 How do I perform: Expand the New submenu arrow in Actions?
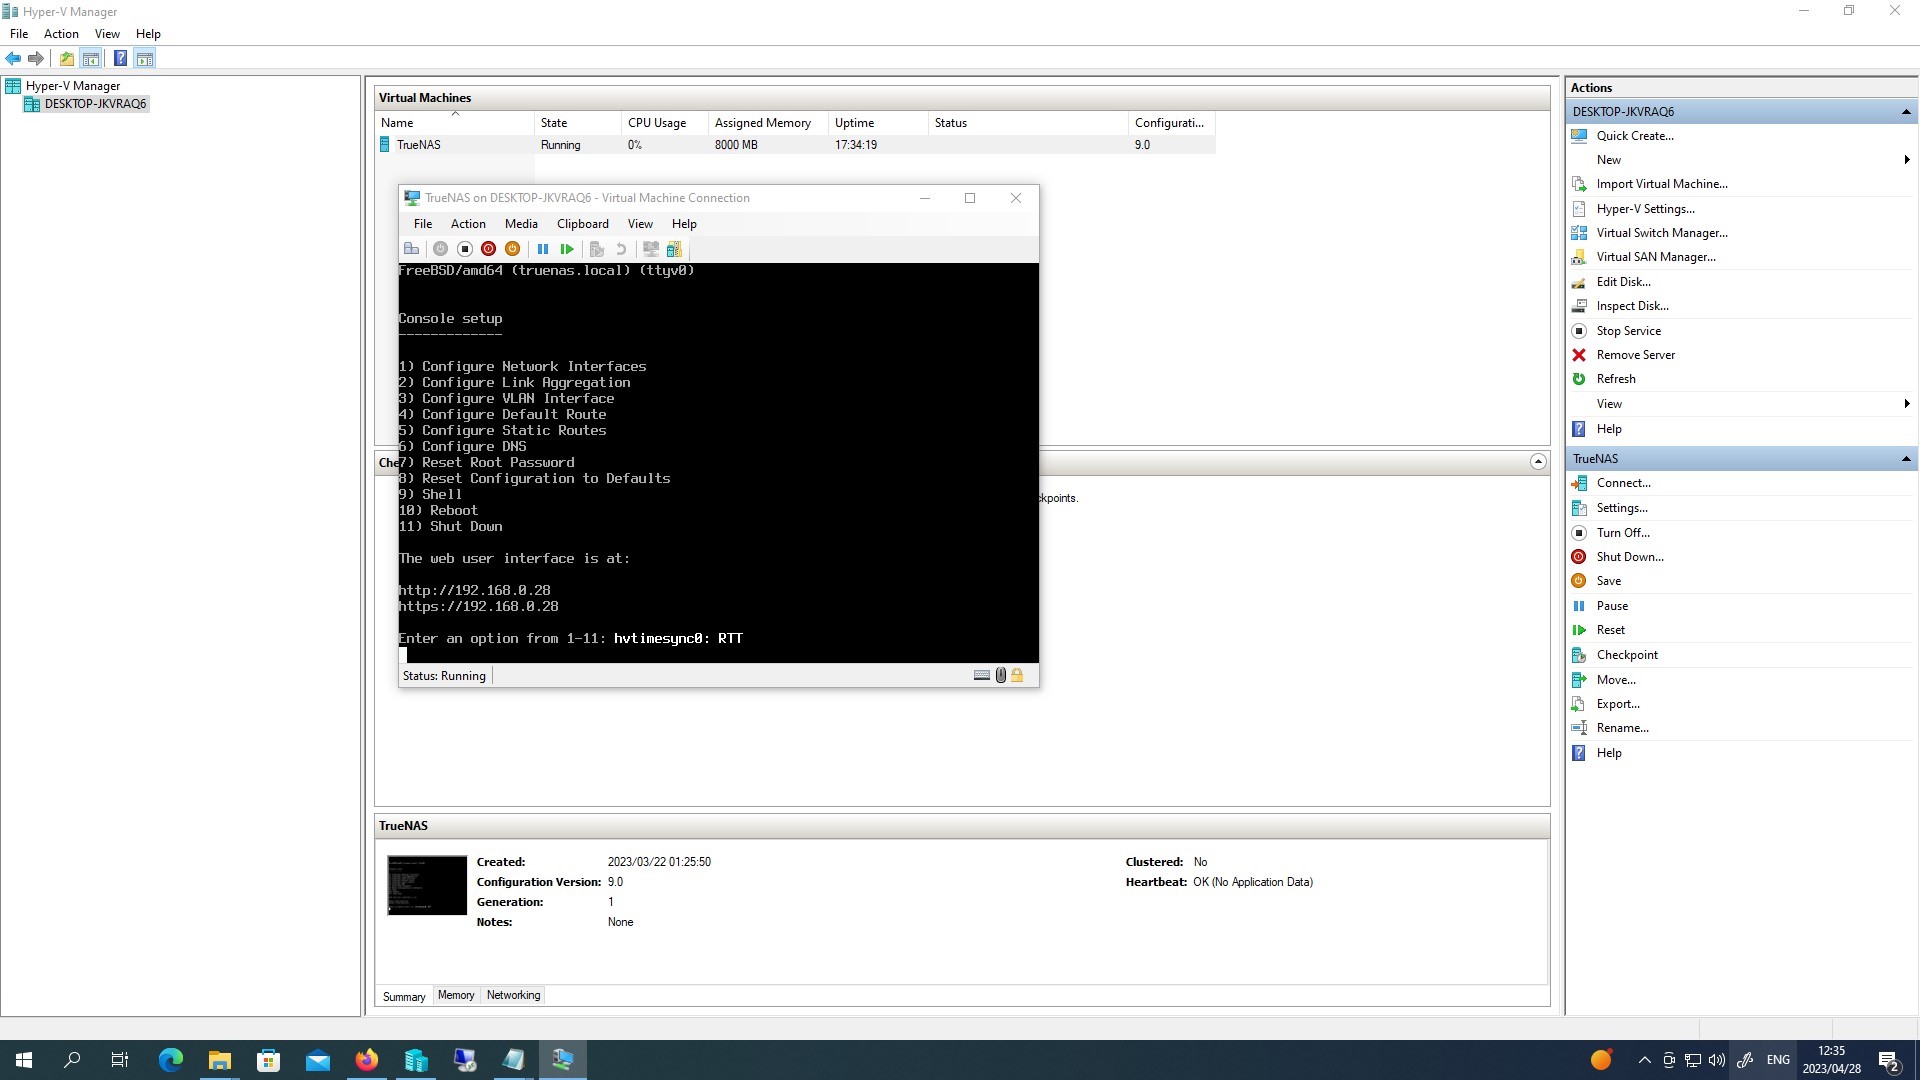[x=1906, y=160]
